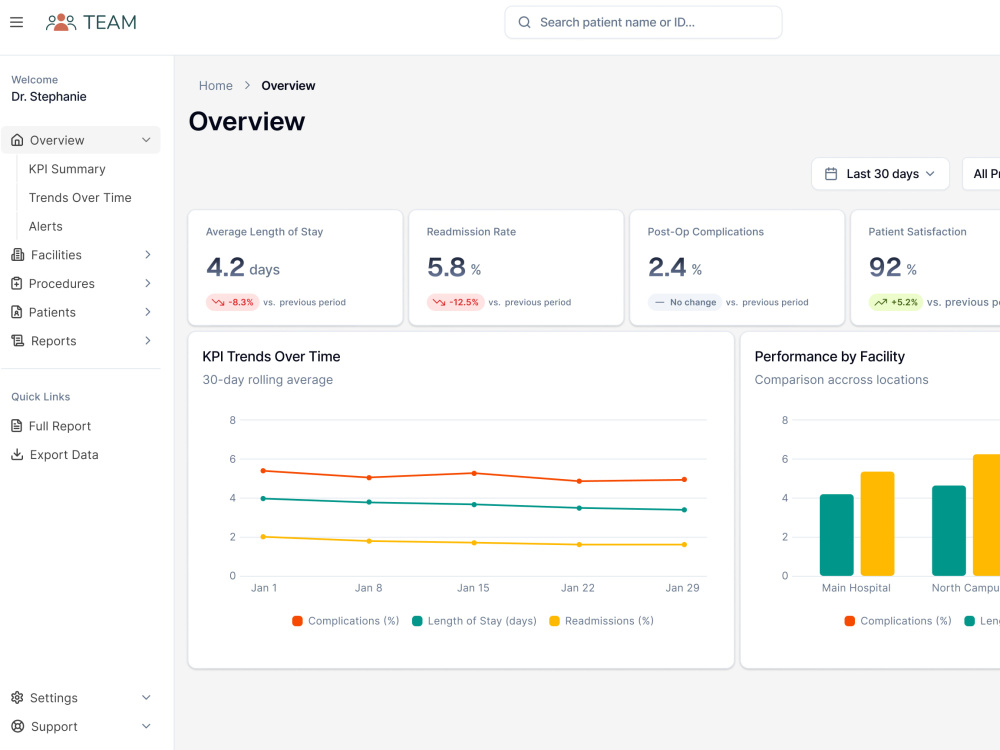Image resolution: width=1000 pixels, height=750 pixels.
Task: Click the Overview home icon in sidebar
Action: [x=17, y=140]
